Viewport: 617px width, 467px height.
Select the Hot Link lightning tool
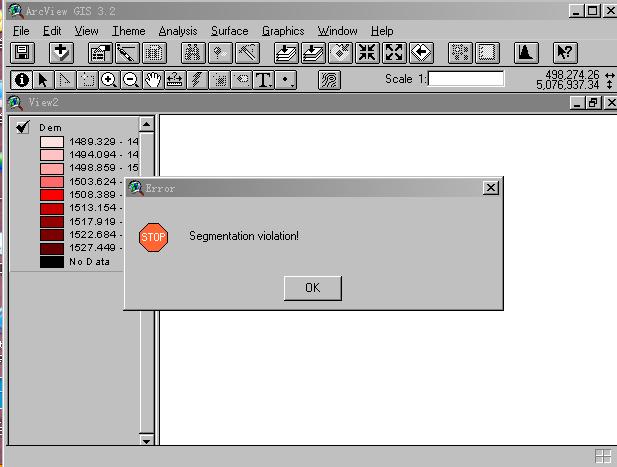(197, 80)
